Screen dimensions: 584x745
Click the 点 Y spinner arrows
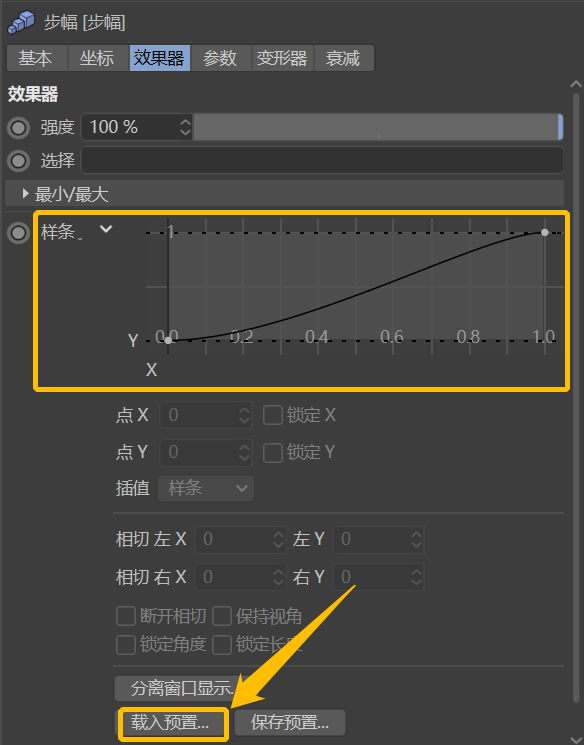point(244,452)
